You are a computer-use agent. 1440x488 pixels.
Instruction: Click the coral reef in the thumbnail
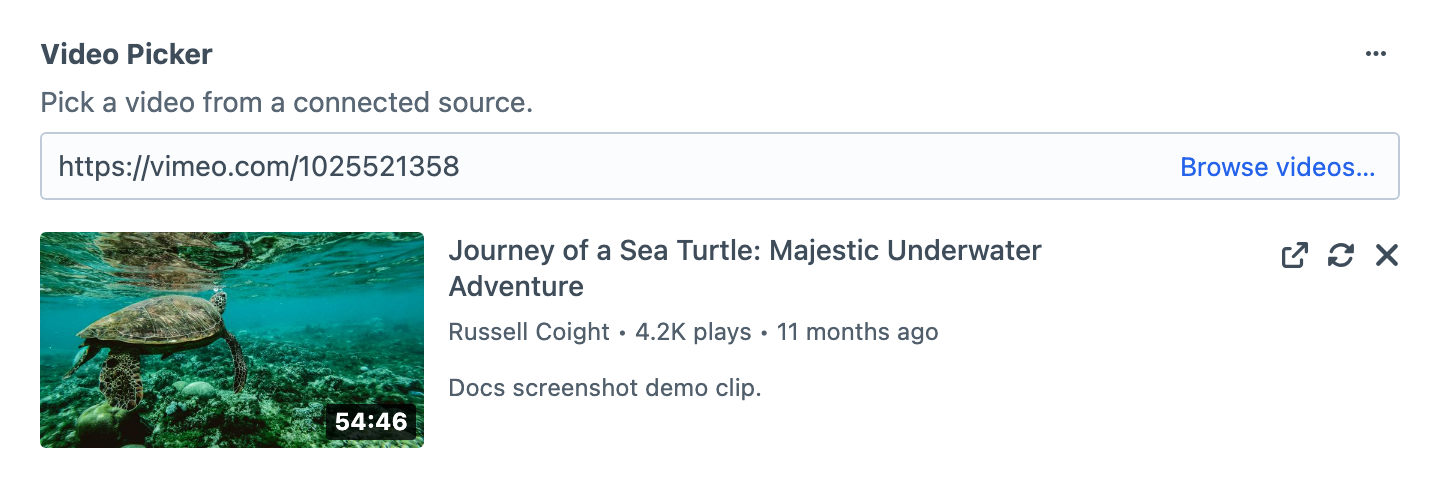tap(300, 400)
